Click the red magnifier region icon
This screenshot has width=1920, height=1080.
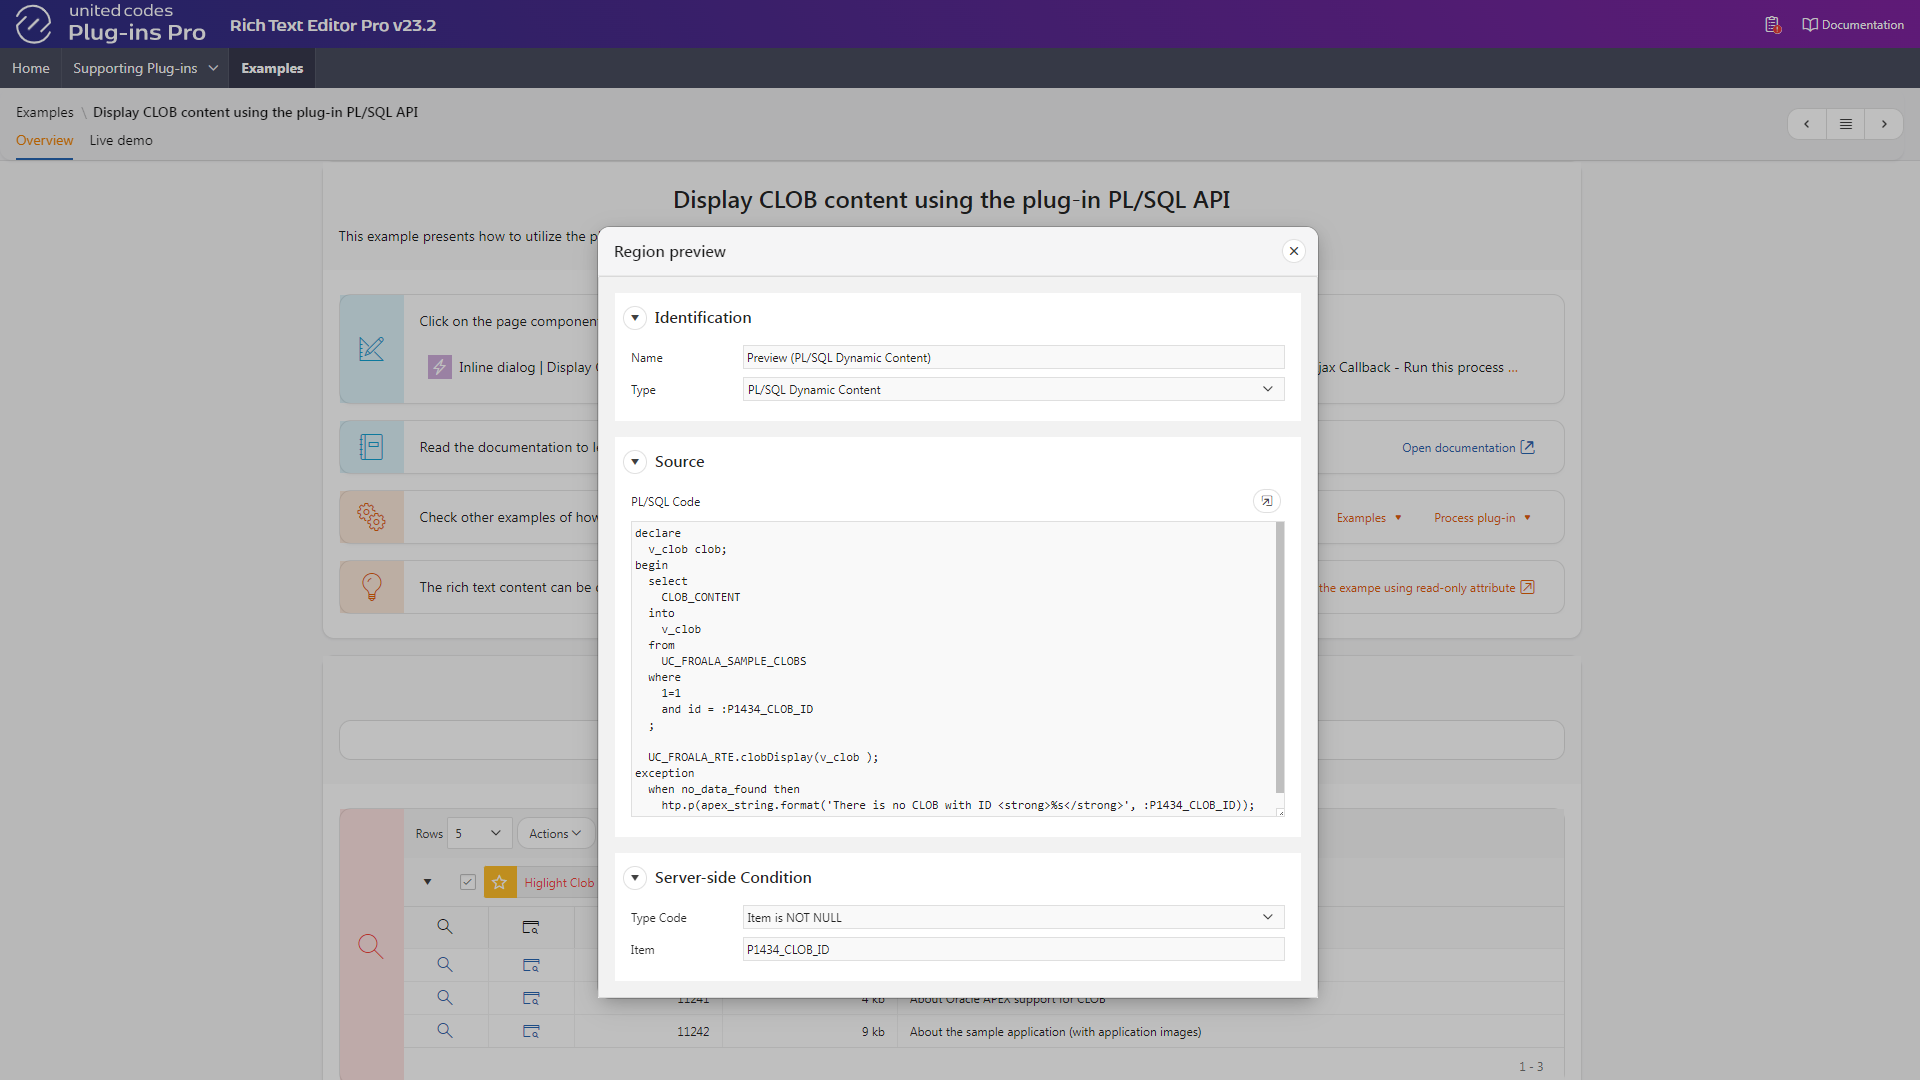371,946
